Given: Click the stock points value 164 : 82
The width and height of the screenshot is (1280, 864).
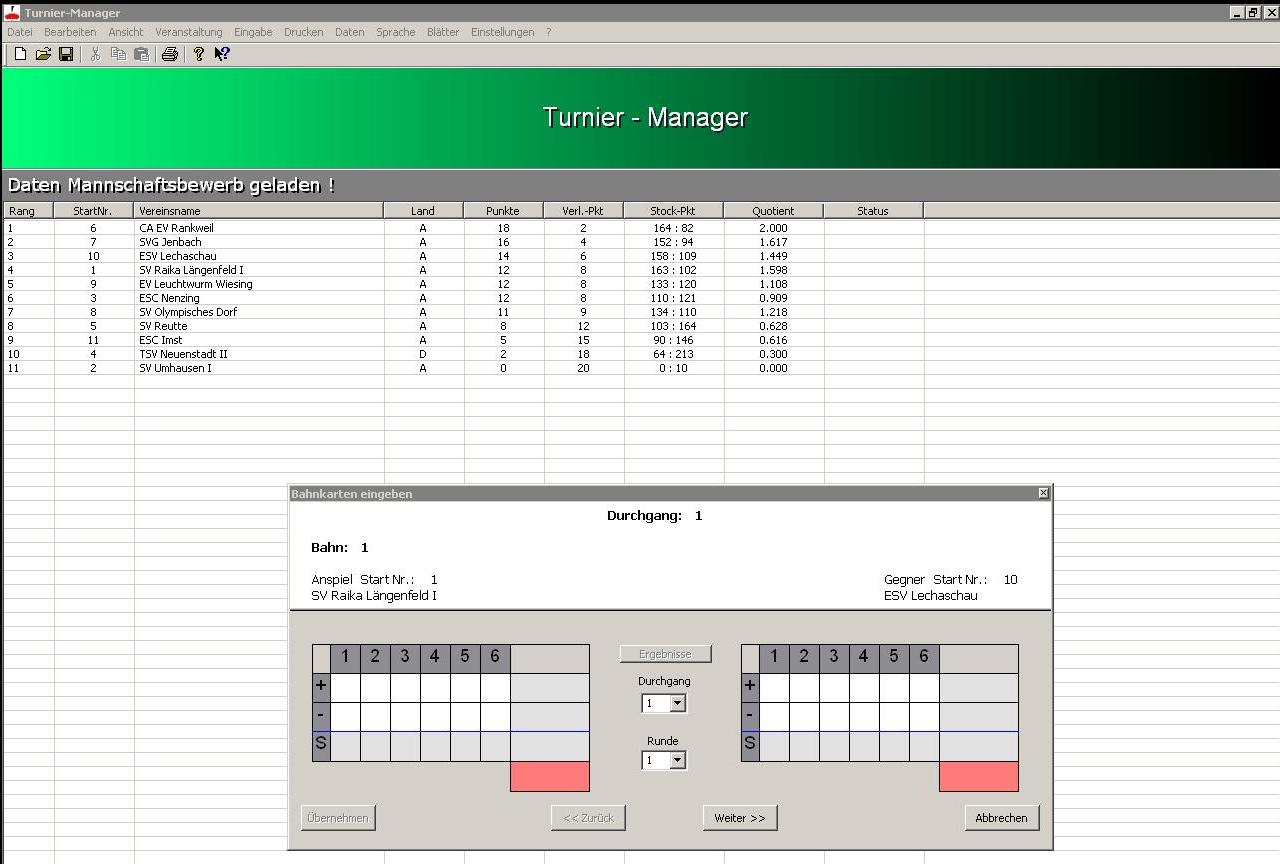Looking at the screenshot, I should pos(673,228).
